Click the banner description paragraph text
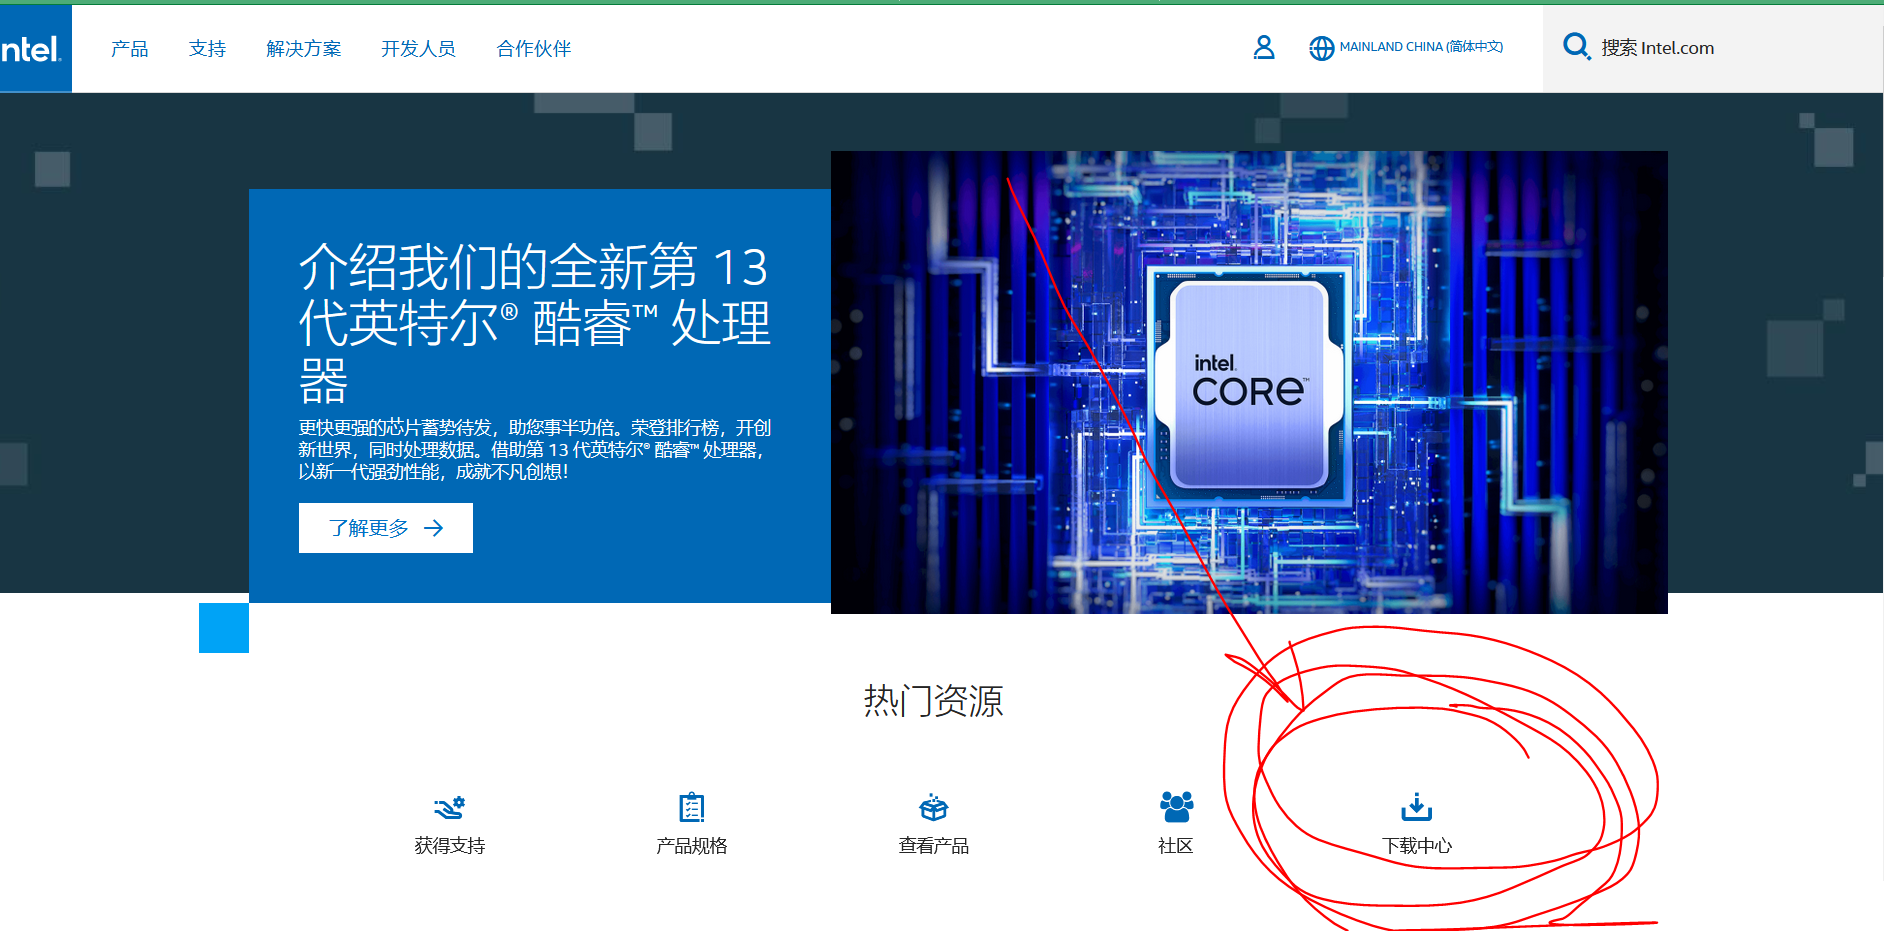 click(535, 450)
